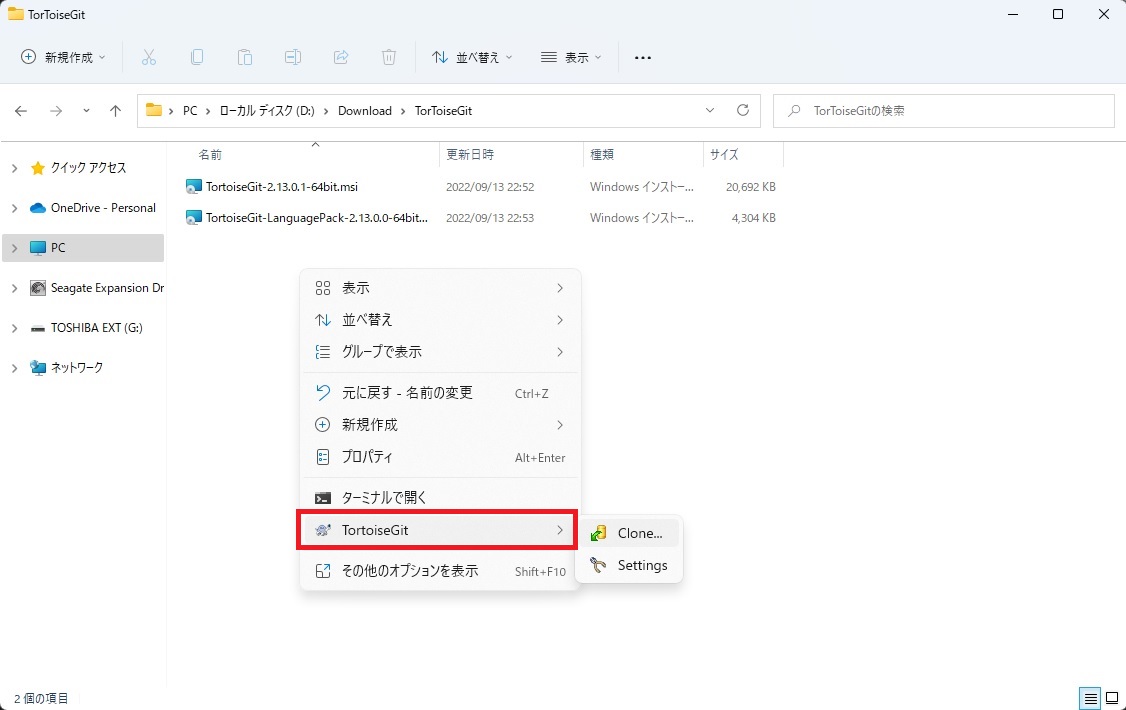Go back with the left arrow
The height and width of the screenshot is (710, 1126).
tap(21, 111)
